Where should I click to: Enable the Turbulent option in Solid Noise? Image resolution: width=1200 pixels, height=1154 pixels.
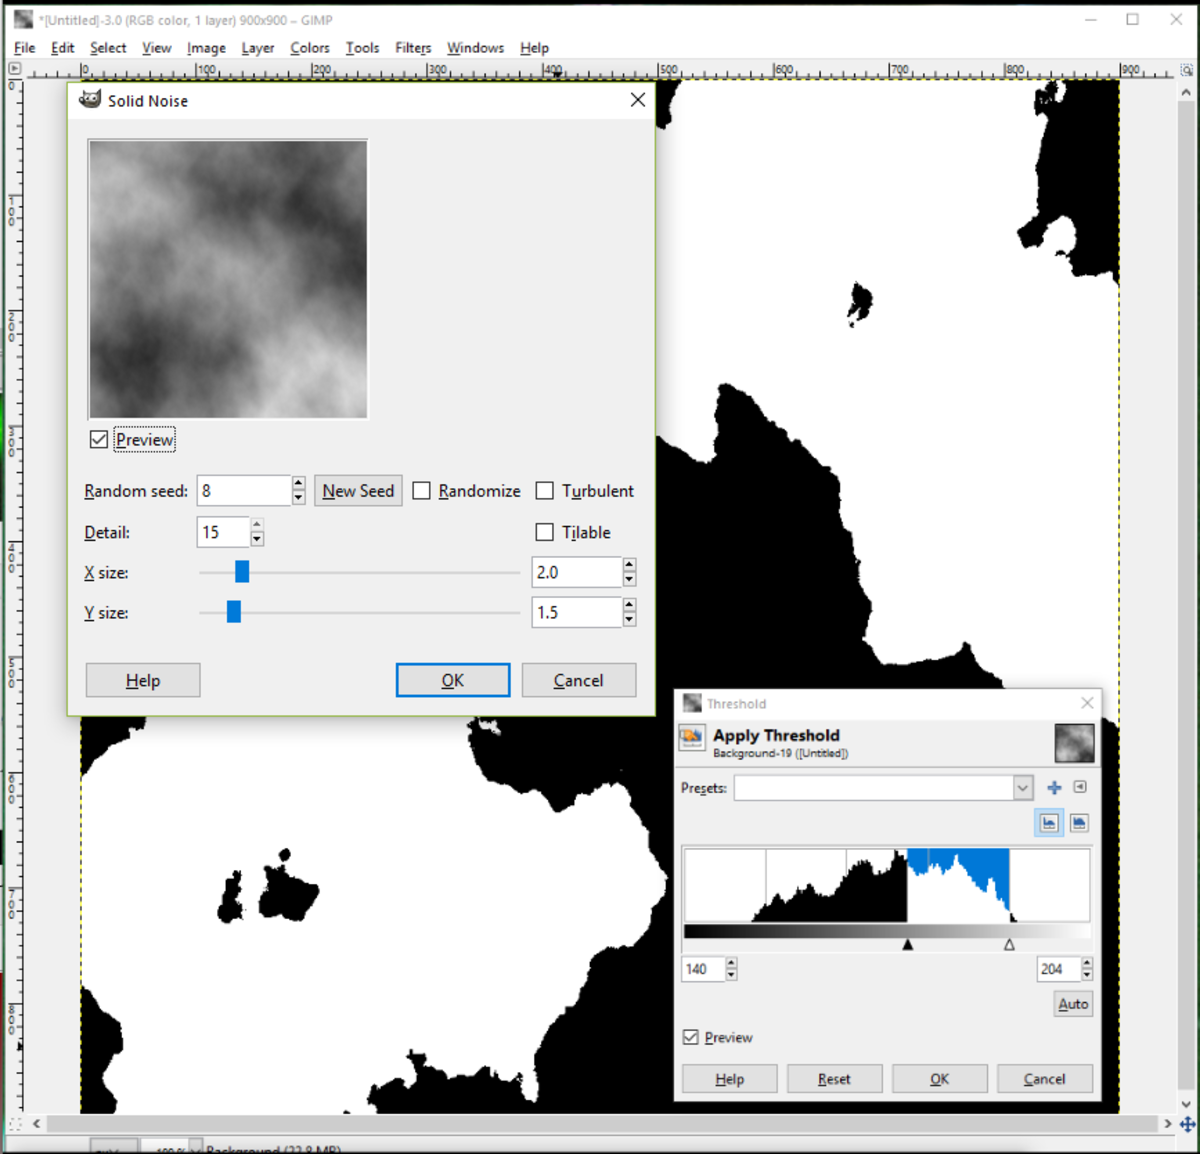click(x=545, y=490)
